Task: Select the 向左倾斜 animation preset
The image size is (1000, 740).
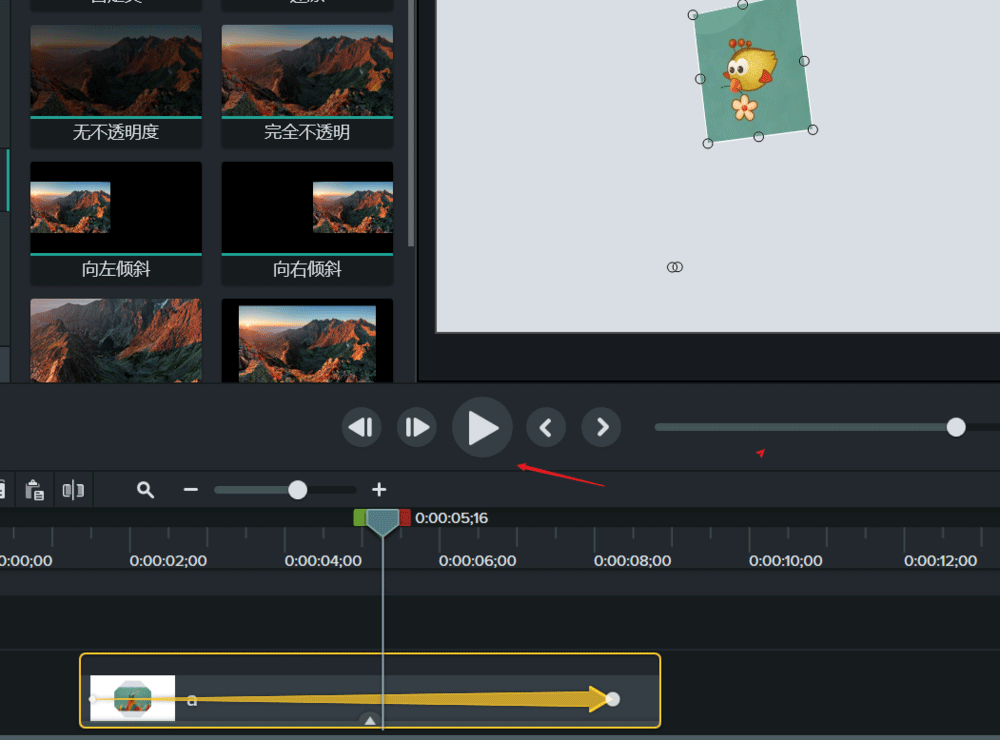Action: click(116, 223)
